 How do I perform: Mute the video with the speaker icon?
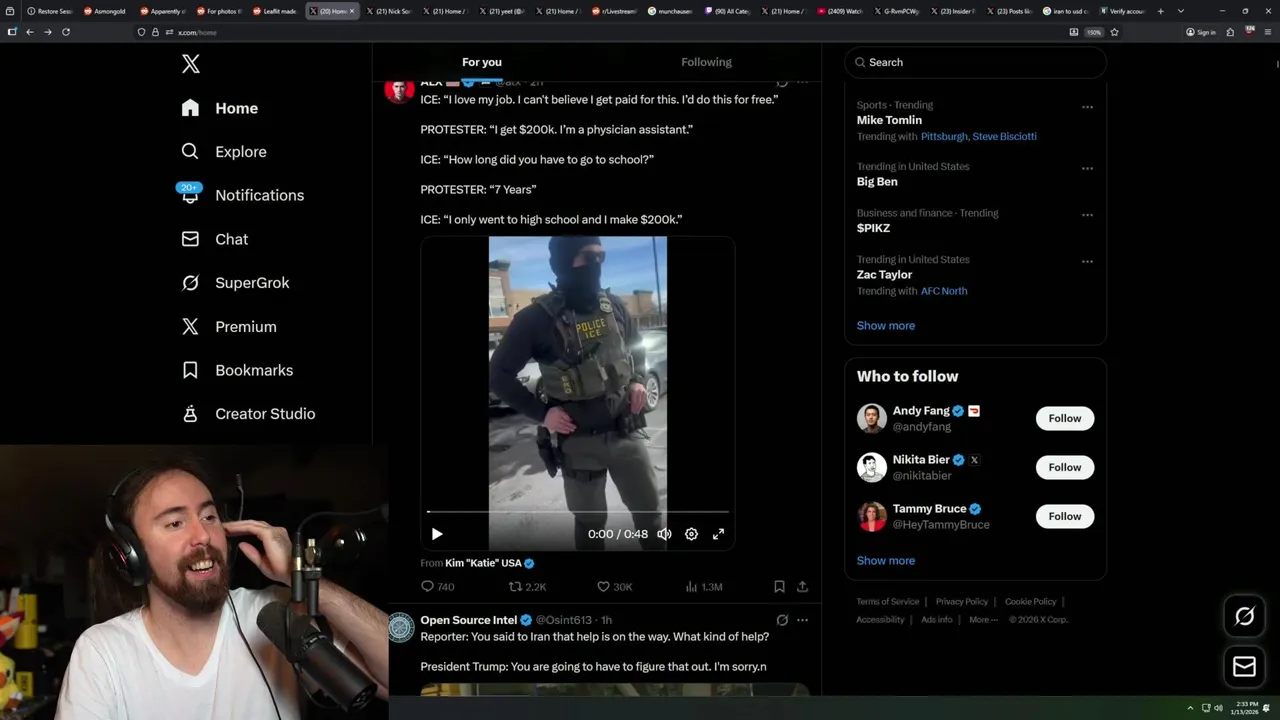click(x=664, y=534)
